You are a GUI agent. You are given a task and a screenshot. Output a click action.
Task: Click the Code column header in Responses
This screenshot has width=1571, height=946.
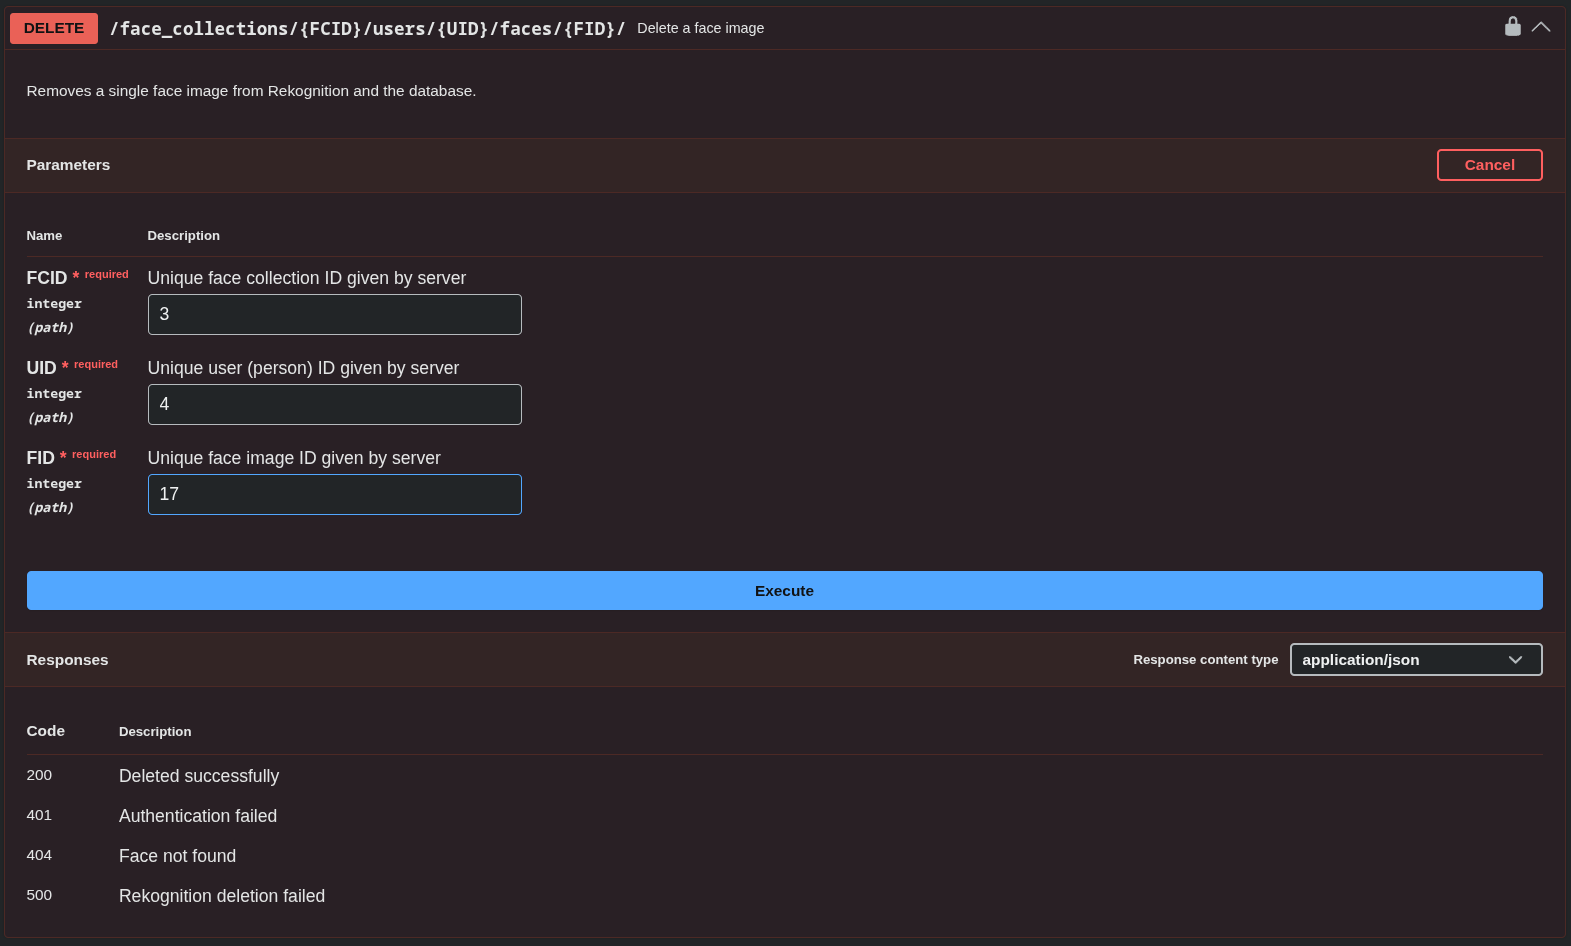tap(45, 731)
